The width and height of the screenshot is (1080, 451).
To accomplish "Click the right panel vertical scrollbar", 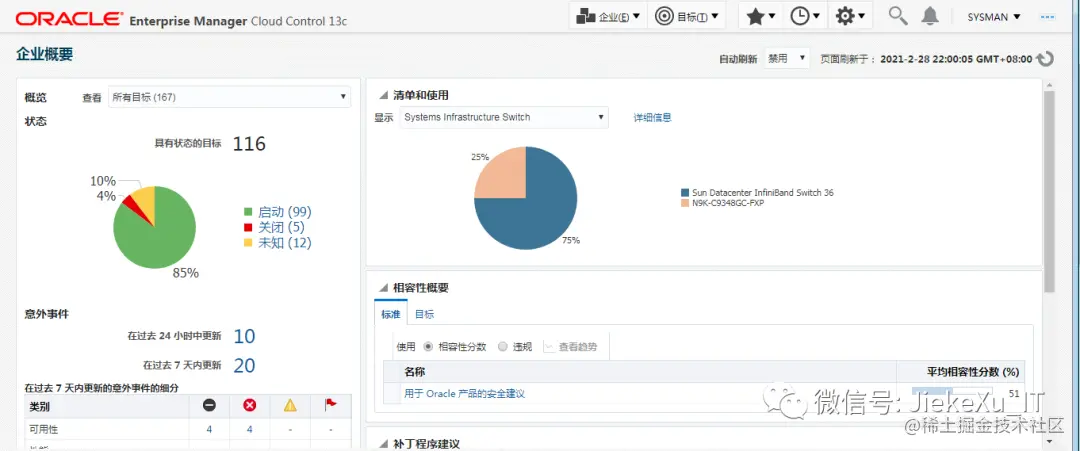I will pyautogui.click(x=1049, y=193).
